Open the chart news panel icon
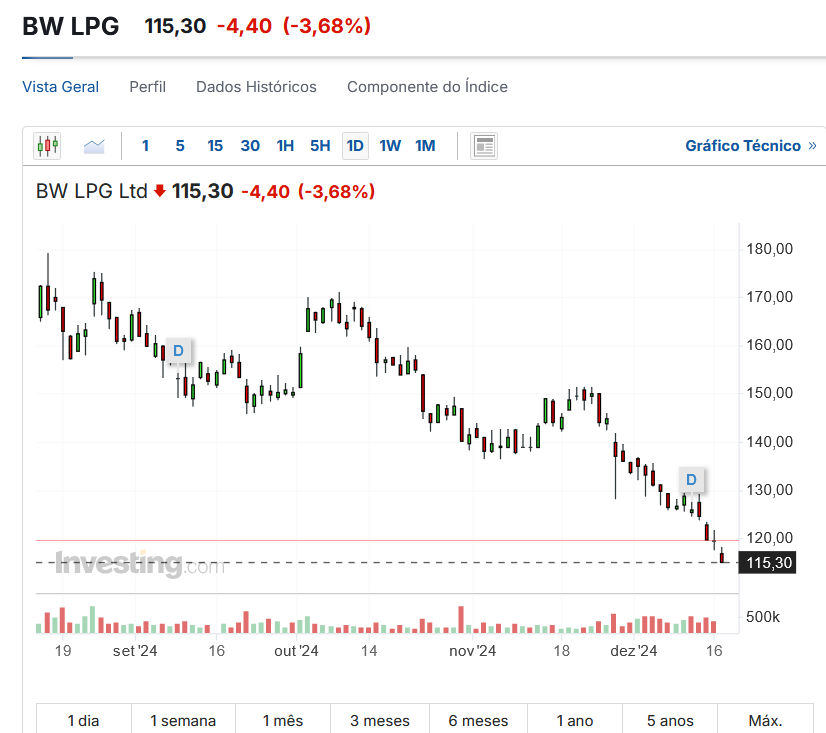Viewport: 826px width, 733px height. [x=484, y=146]
